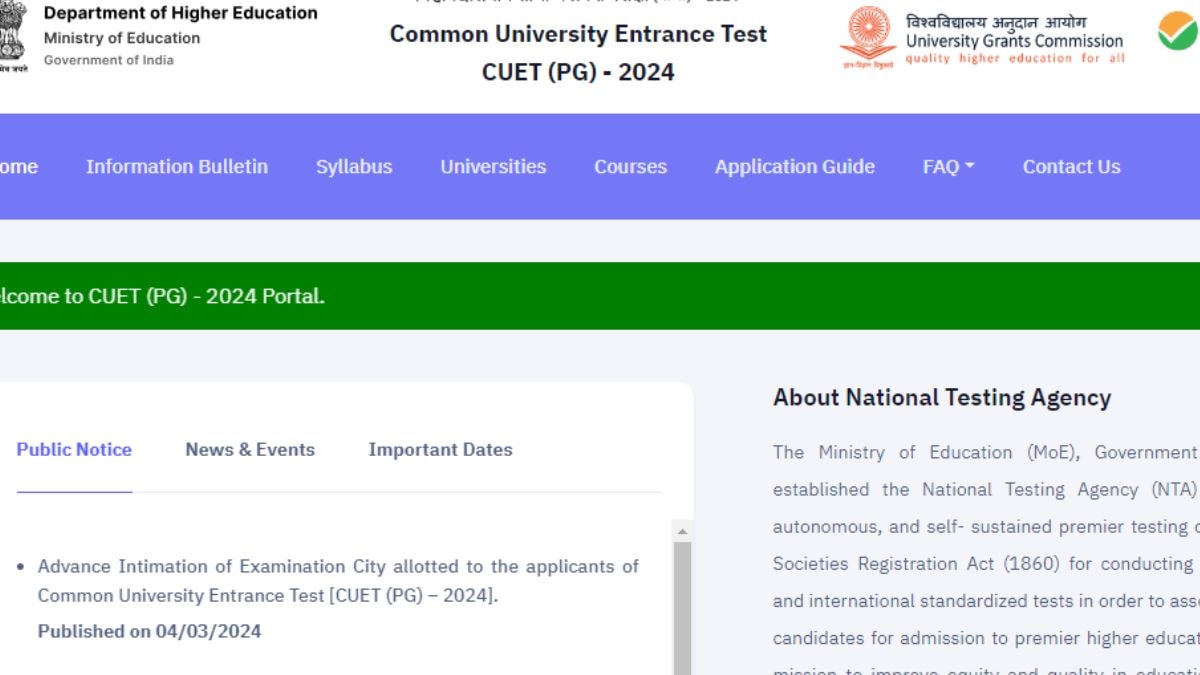Click the Department of Higher Education logo block

click(x=160, y=35)
